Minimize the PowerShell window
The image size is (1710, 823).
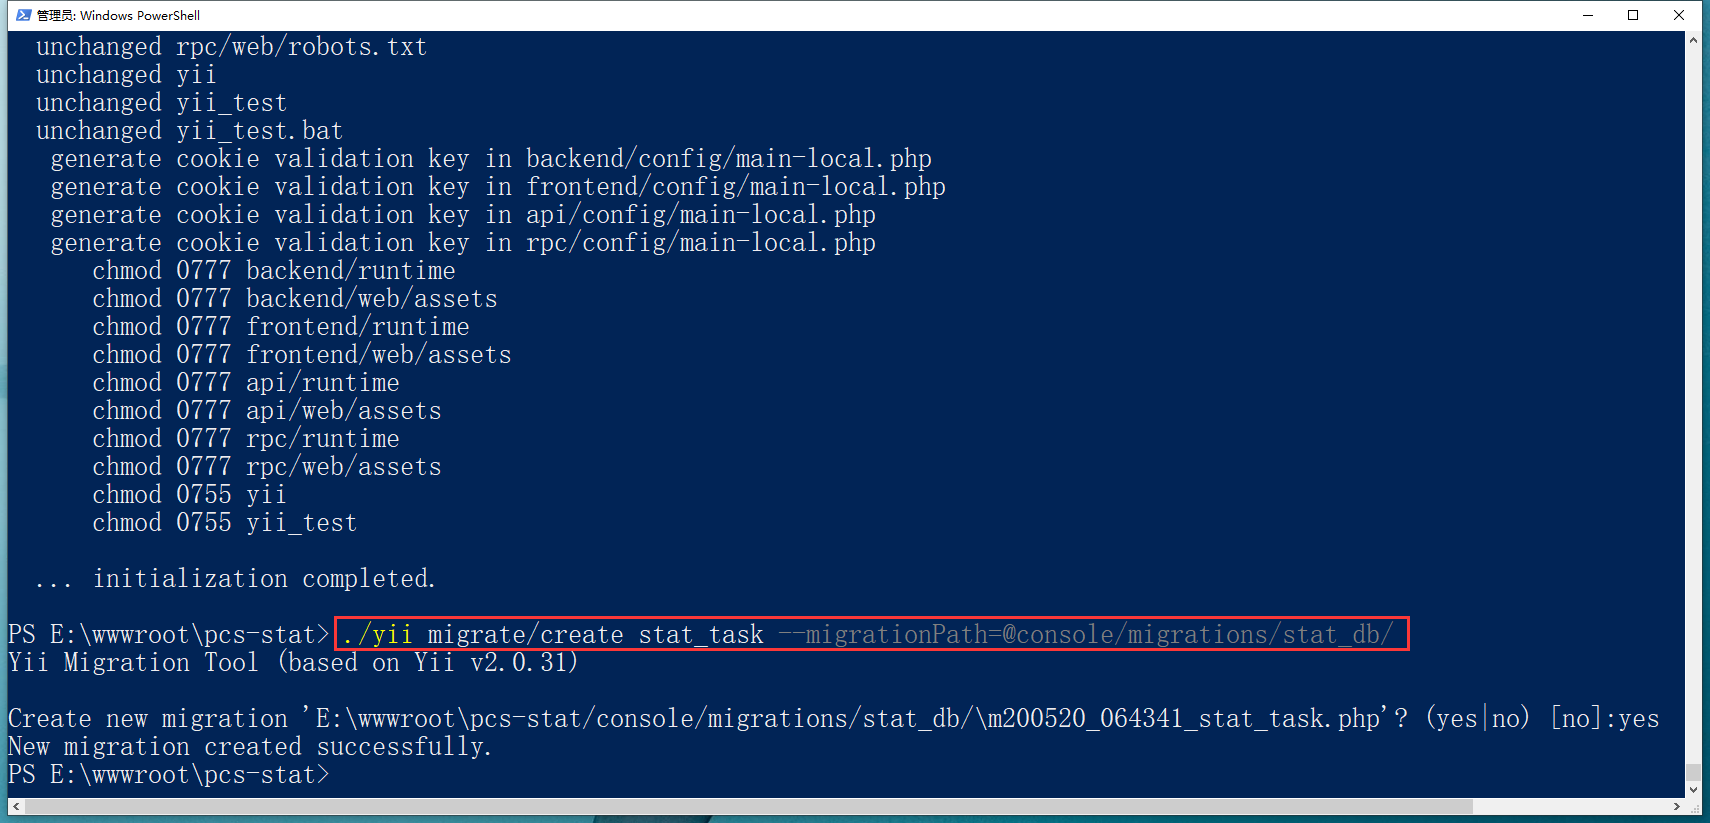coord(1588,15)
